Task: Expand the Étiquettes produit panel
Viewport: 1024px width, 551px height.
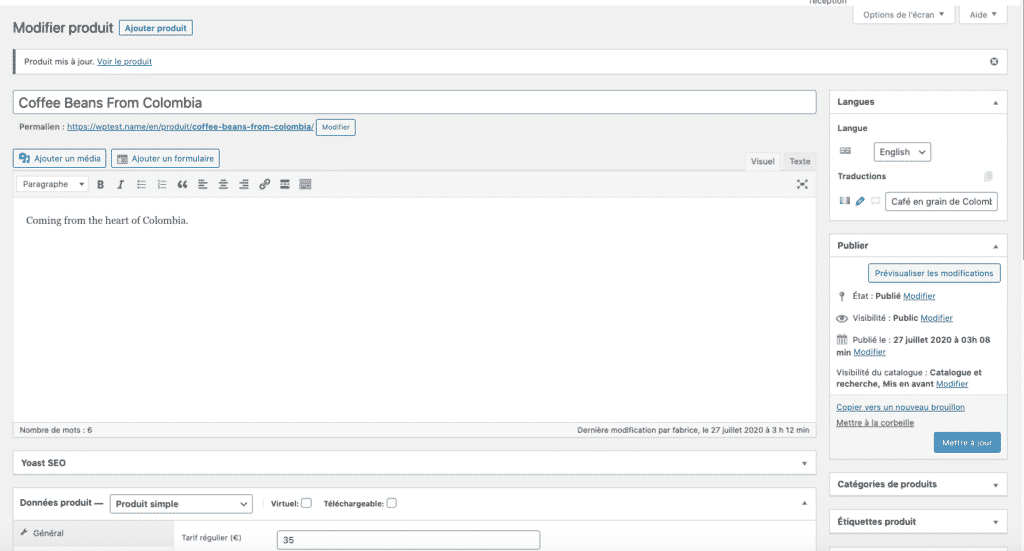Action: tap(995, 522)
